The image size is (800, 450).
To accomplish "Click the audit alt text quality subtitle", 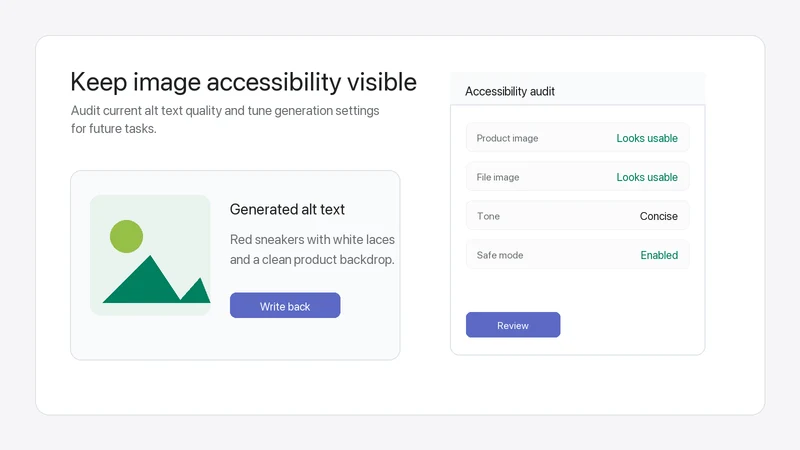I will coord(225,119).
